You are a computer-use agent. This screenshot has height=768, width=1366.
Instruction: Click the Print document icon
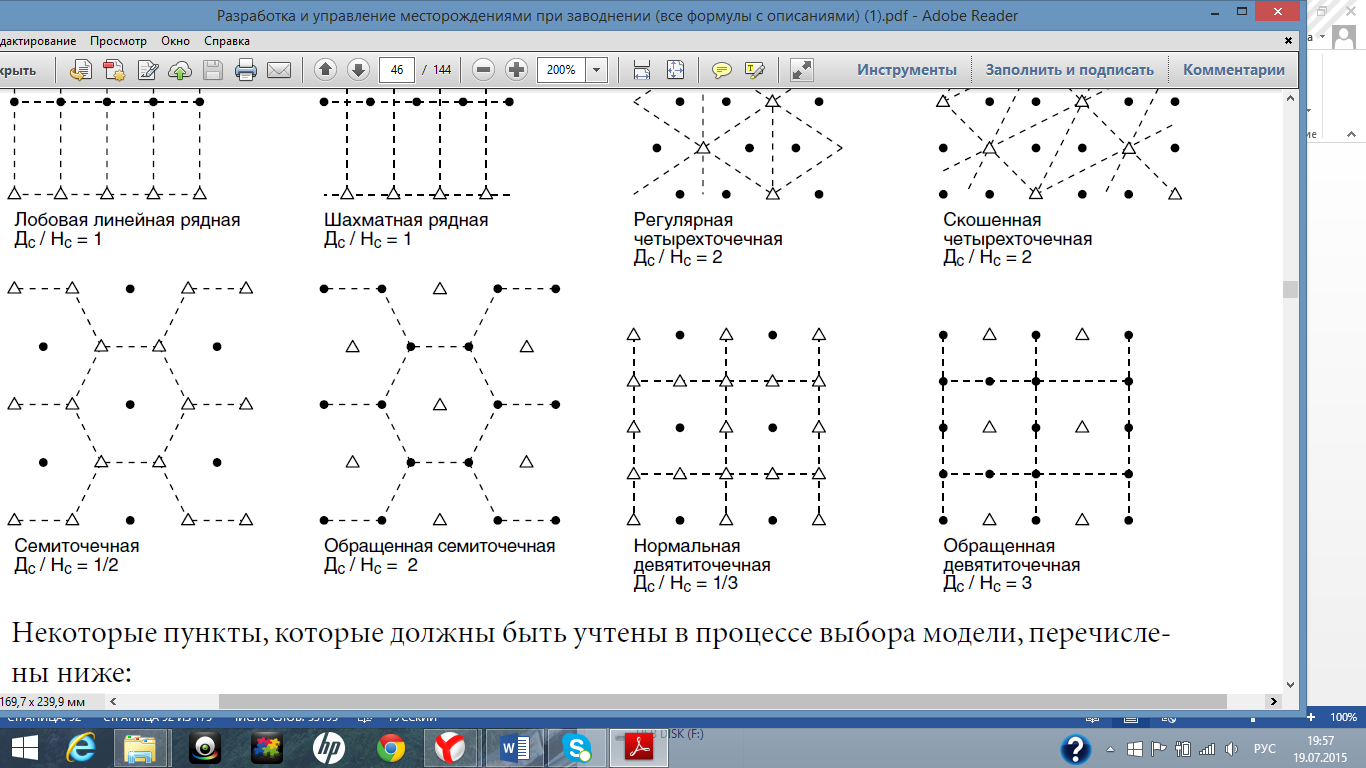246,70
